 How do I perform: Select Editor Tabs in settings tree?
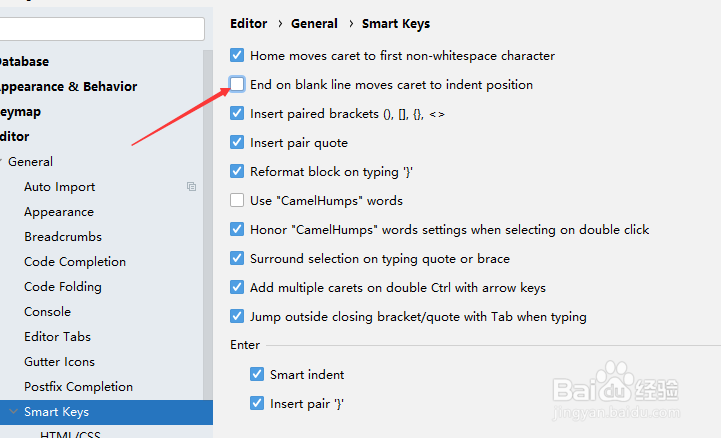tap(57, 336)
